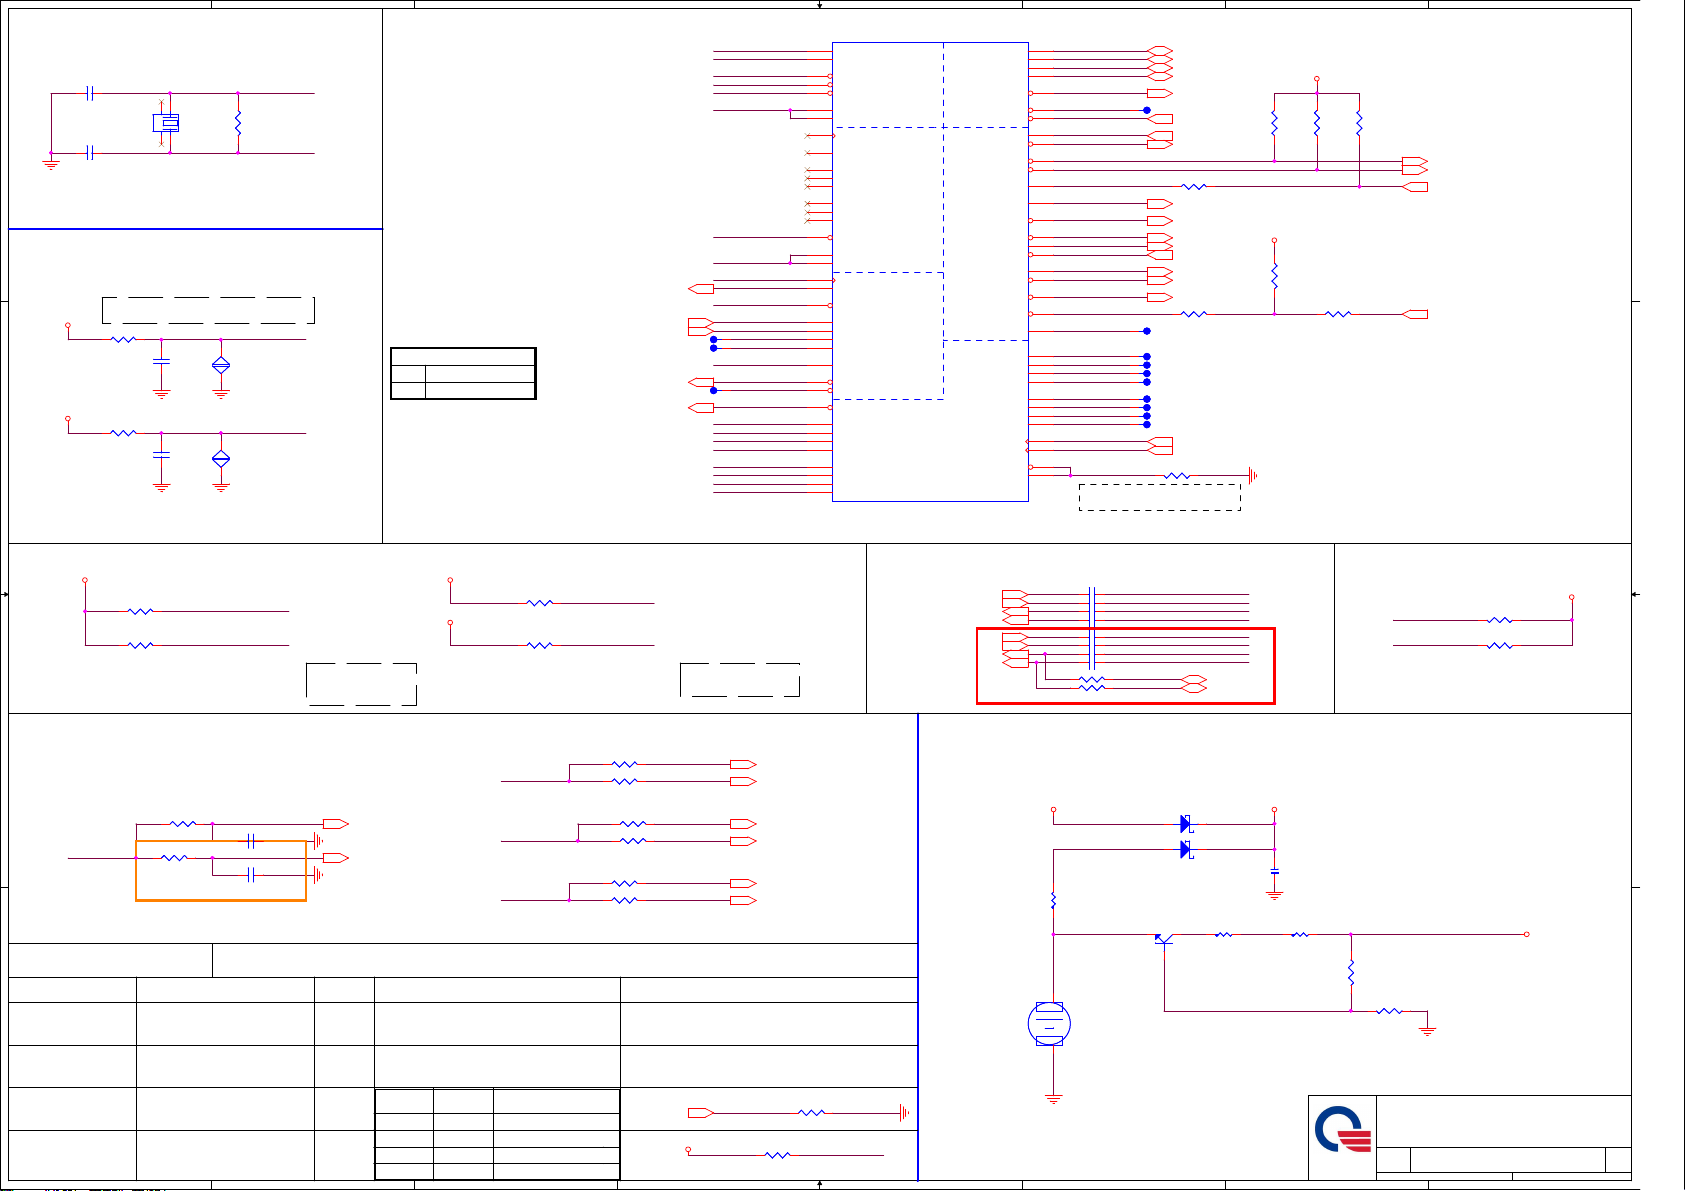Click the ground symbol left of the crystal circuit

[x=51, y=164]
